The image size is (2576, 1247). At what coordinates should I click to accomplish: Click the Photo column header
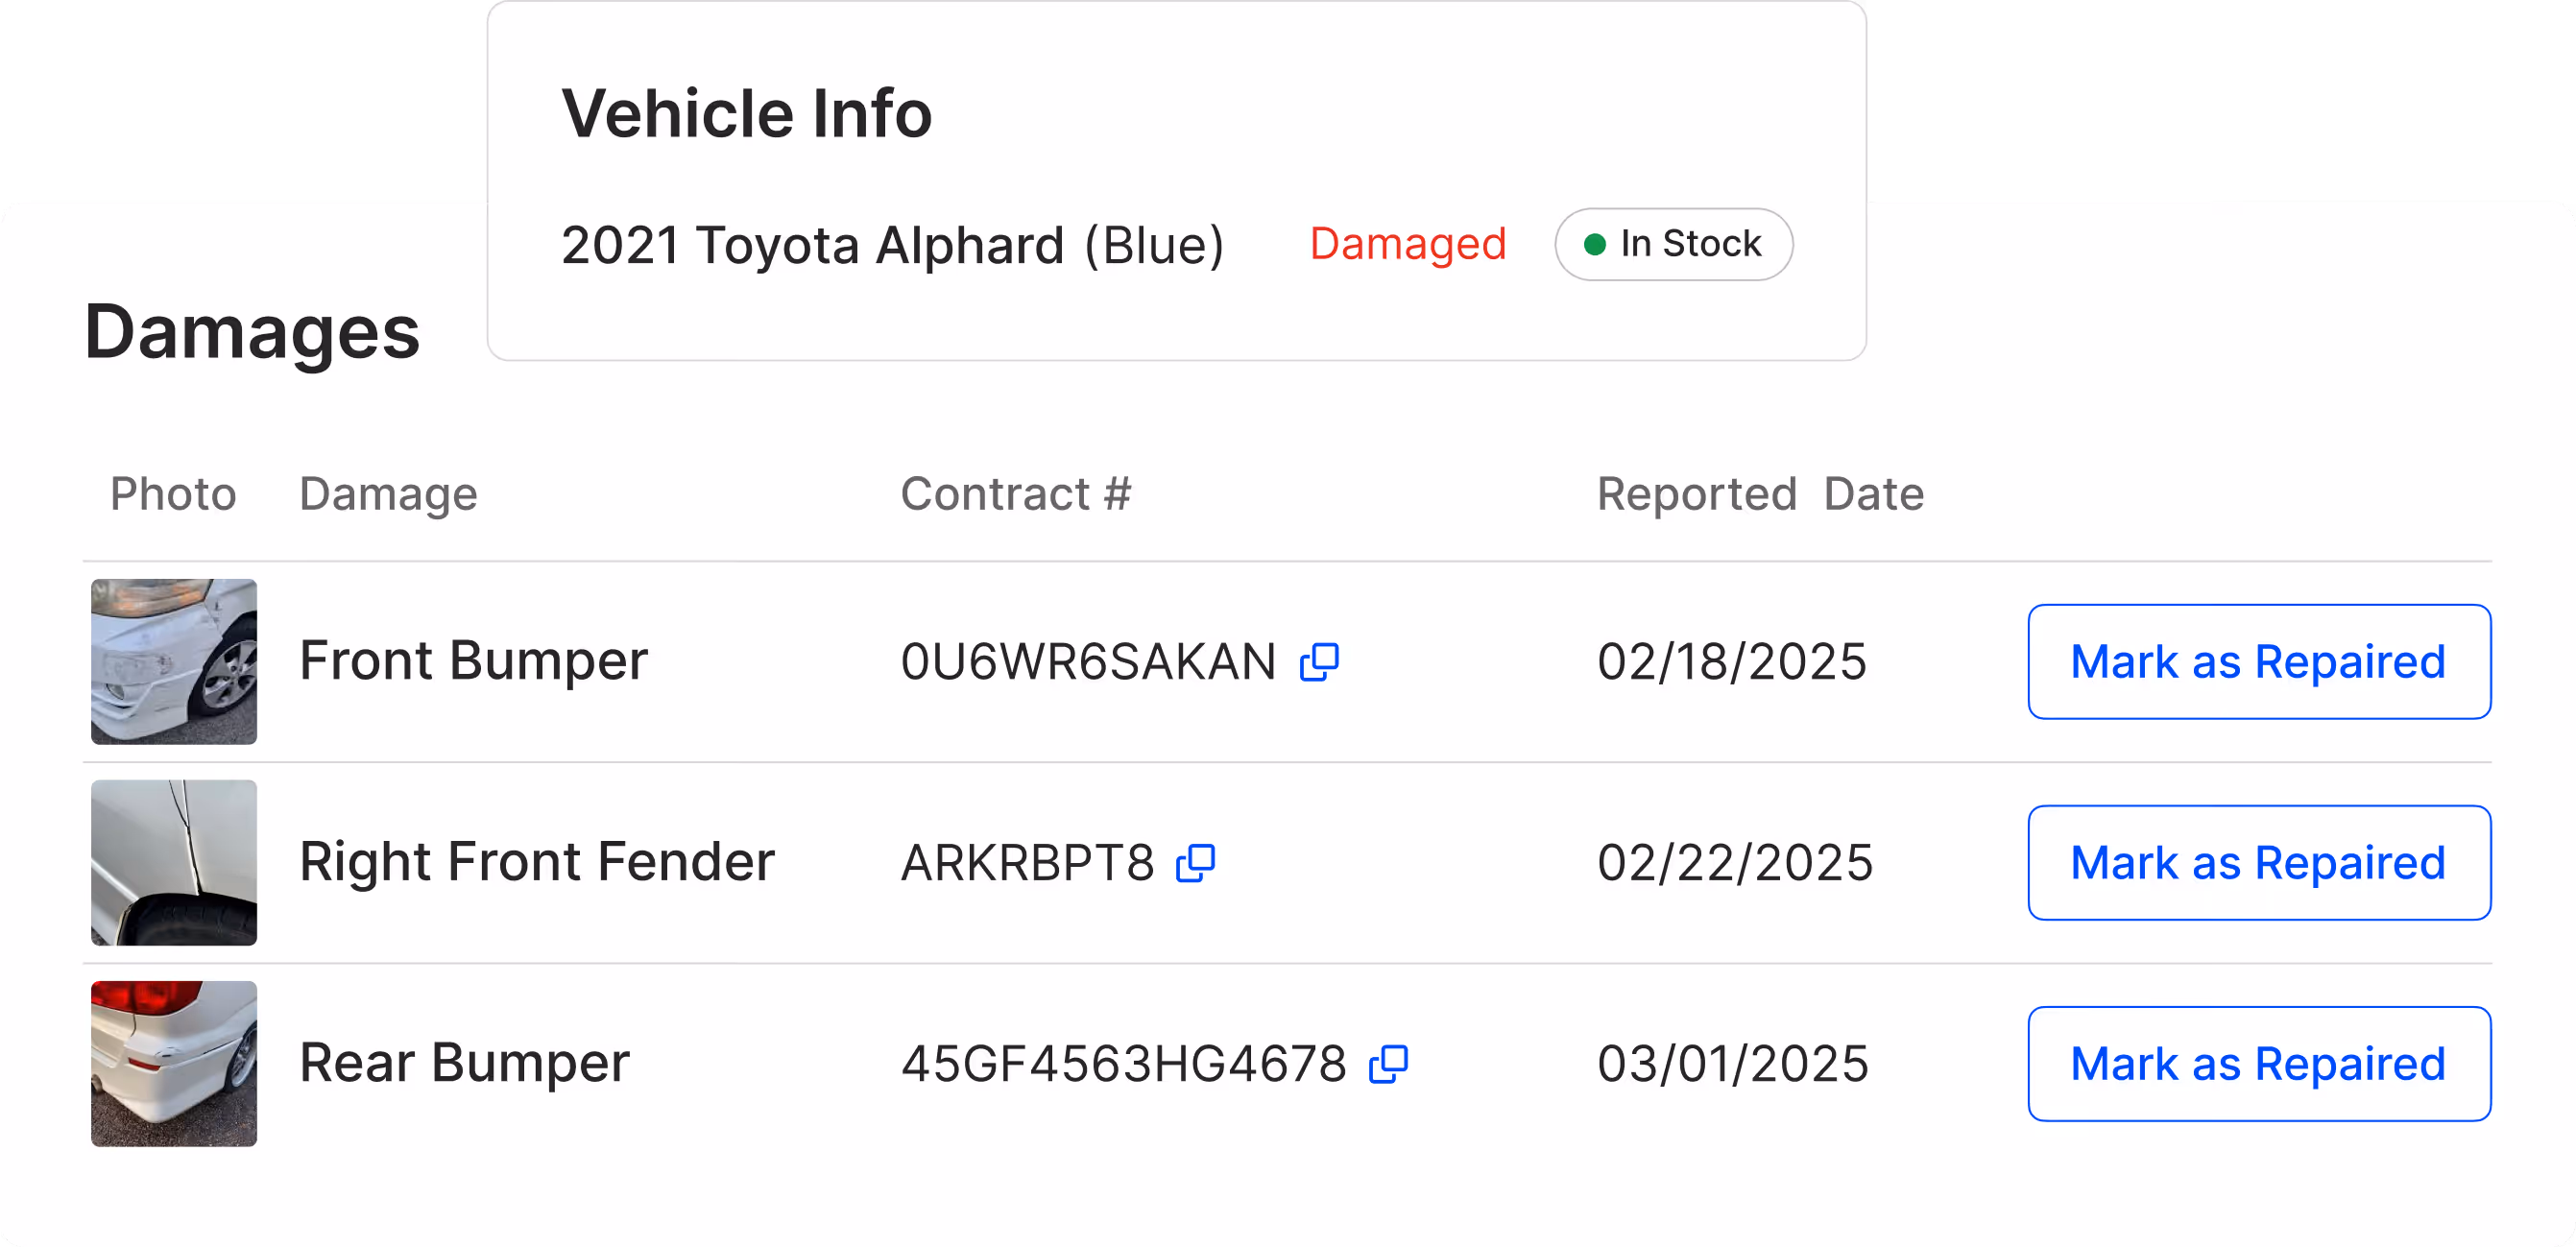click(173, 494)
